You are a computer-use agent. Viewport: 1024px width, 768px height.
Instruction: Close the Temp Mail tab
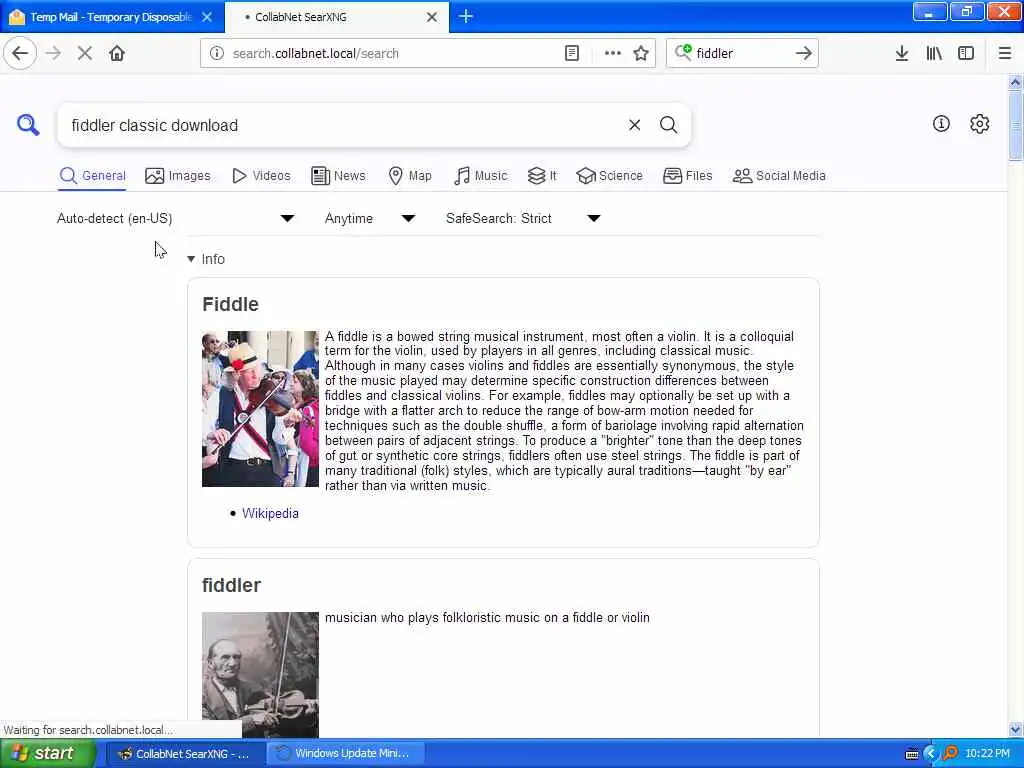207,17
